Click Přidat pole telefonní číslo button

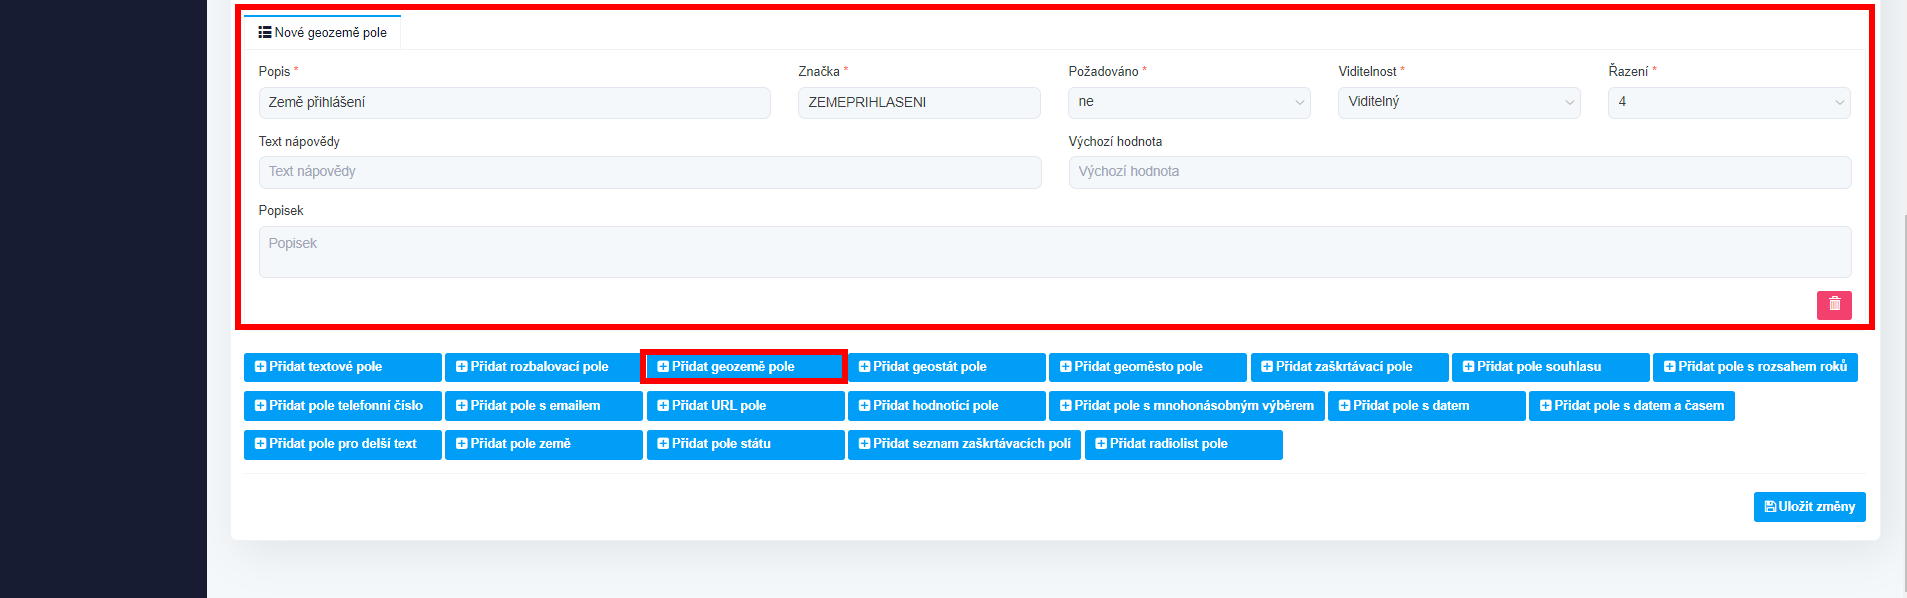(342, 406)
